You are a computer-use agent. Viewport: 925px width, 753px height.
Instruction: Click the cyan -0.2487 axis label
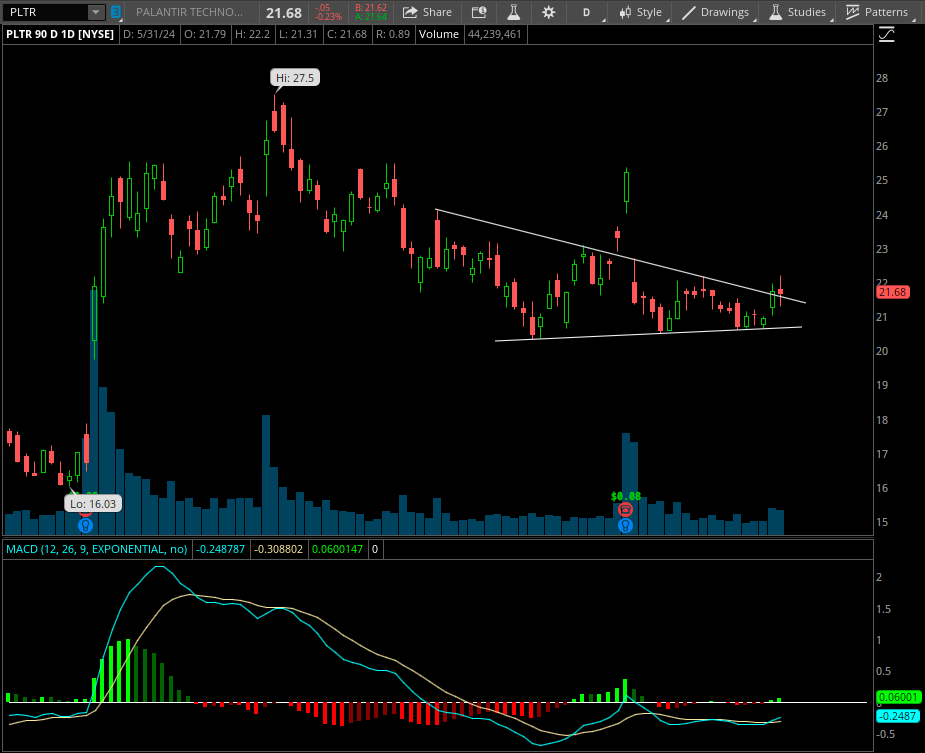(x=898, y=716)
